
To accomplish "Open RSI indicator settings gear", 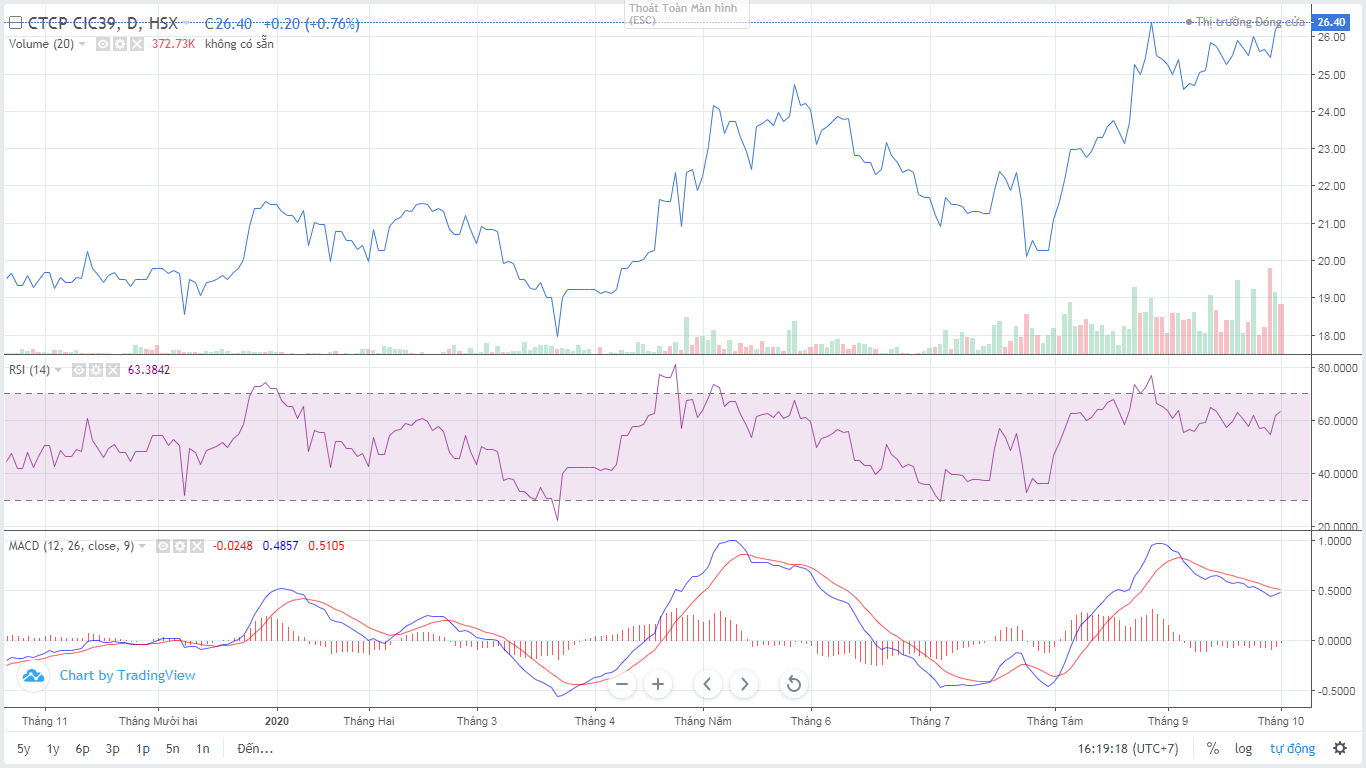I will (x=96, y=370).
